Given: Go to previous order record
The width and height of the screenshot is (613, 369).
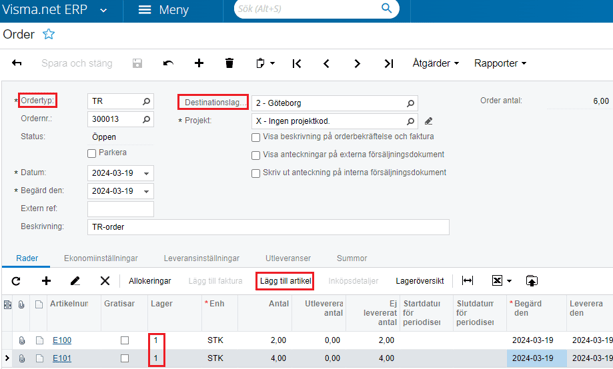Looking at the screenshot, I should pyautogui.click(x=326, y=63).
